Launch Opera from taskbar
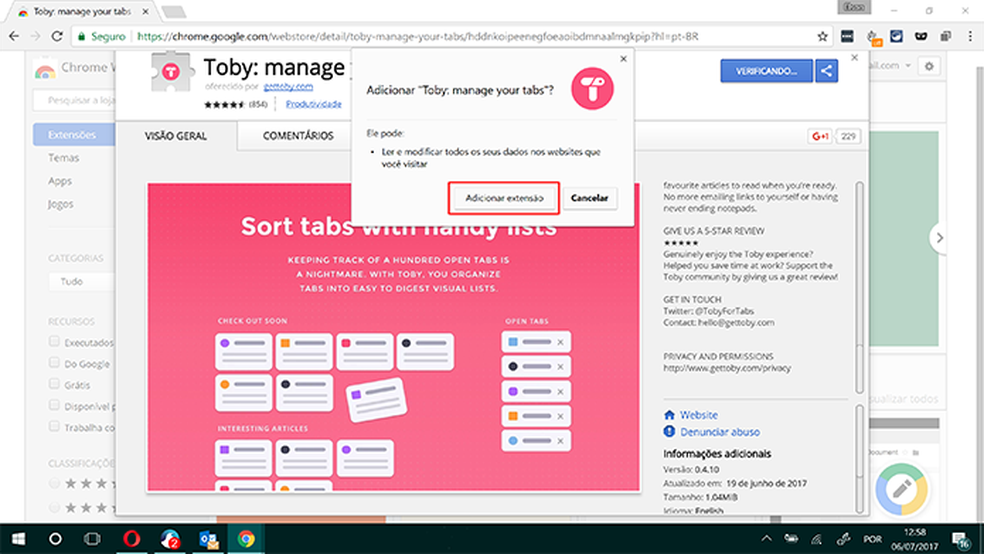 point(132,539)
